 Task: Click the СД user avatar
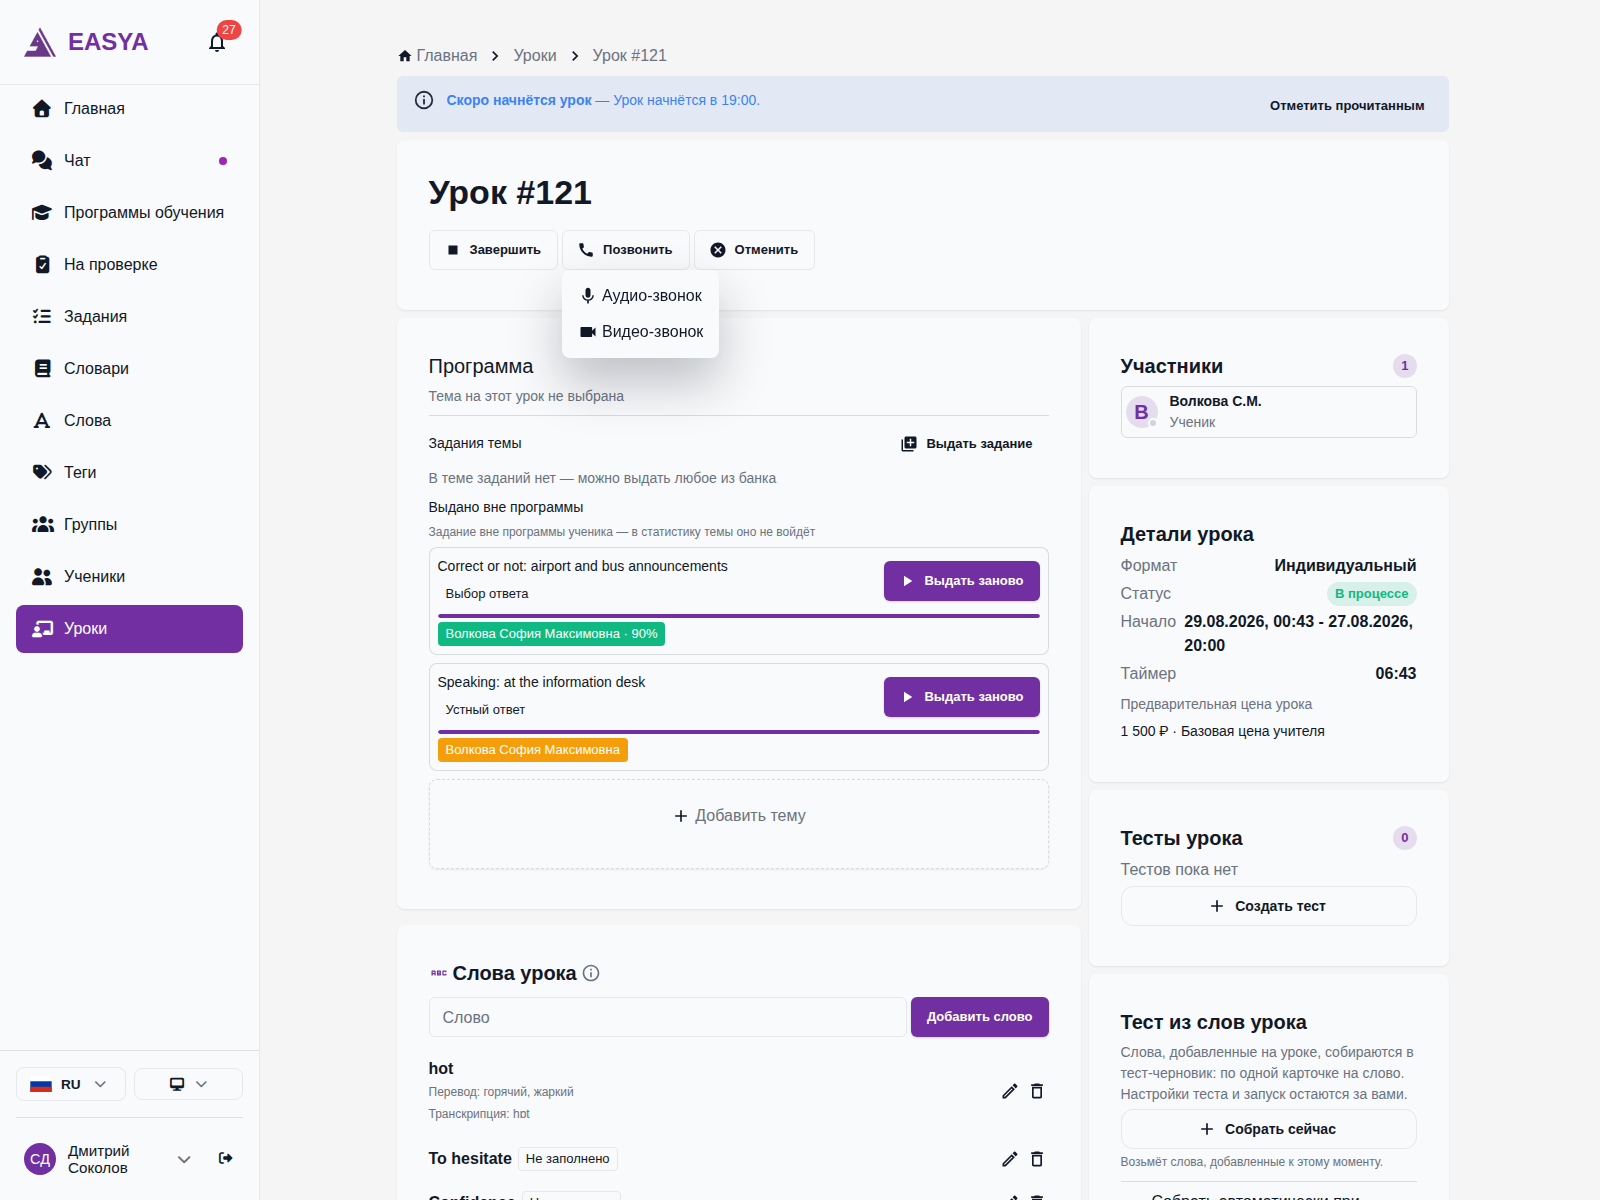(x=40, y=1159)
